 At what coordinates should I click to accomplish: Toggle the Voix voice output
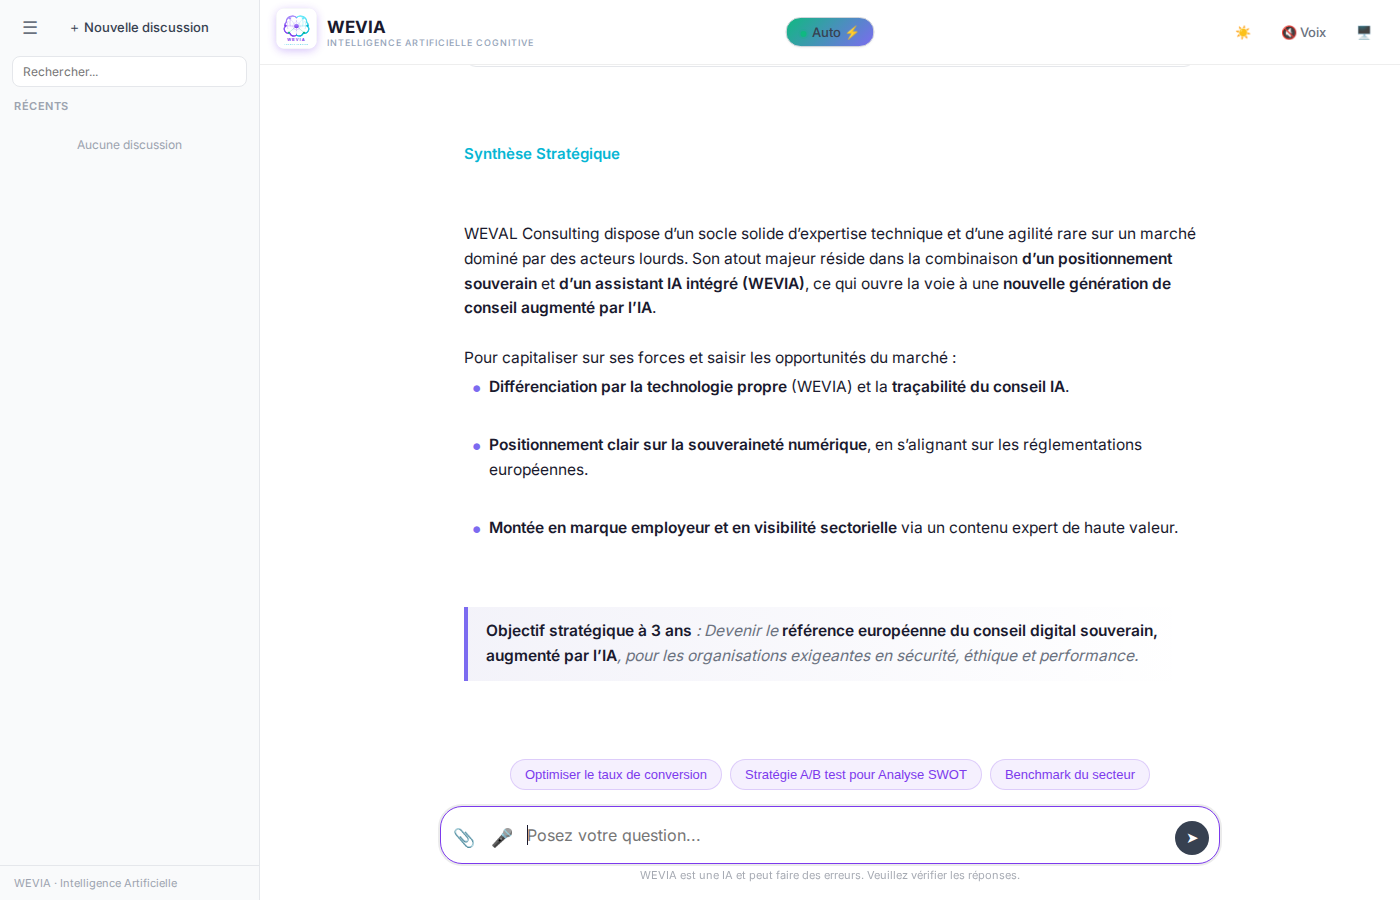pos(1304,32)
